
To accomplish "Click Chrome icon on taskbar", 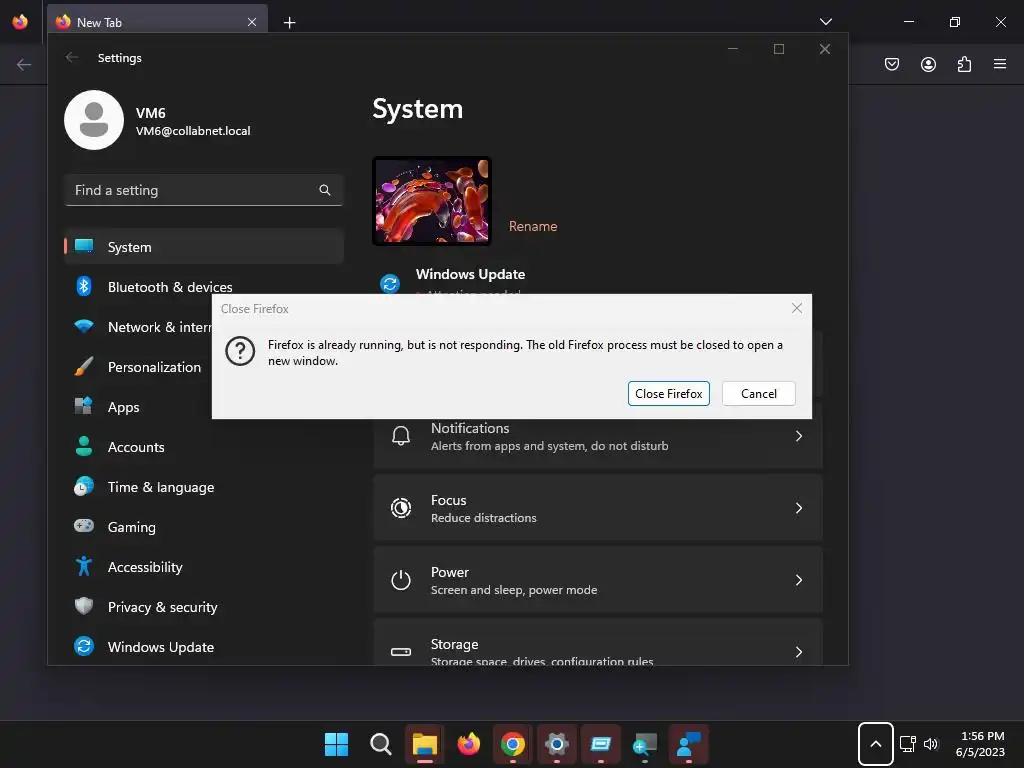I will click(x=513, y=744).
